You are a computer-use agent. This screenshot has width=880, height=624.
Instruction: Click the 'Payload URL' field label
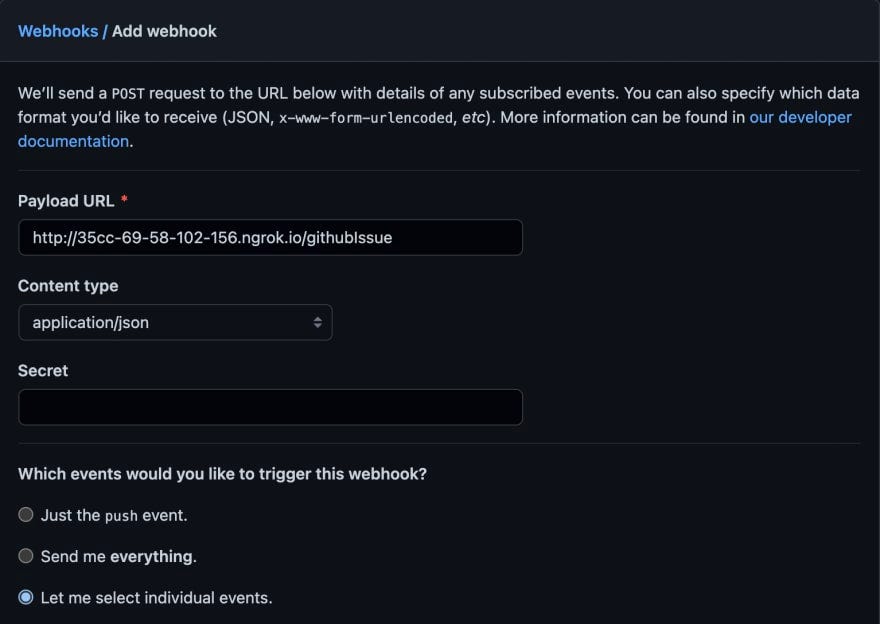[66, 201]
